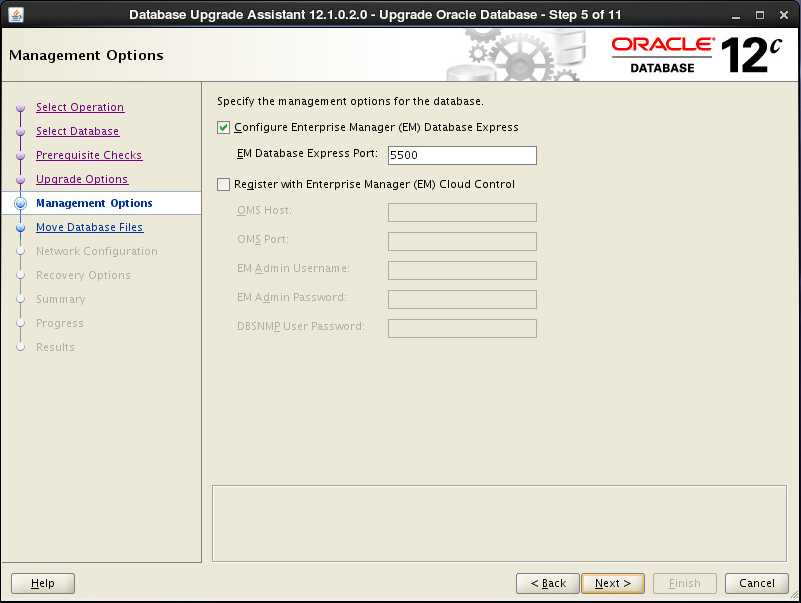Click the Management Options step bullet icon
This screenshot has height=603, width=801.
coord(20,203)
